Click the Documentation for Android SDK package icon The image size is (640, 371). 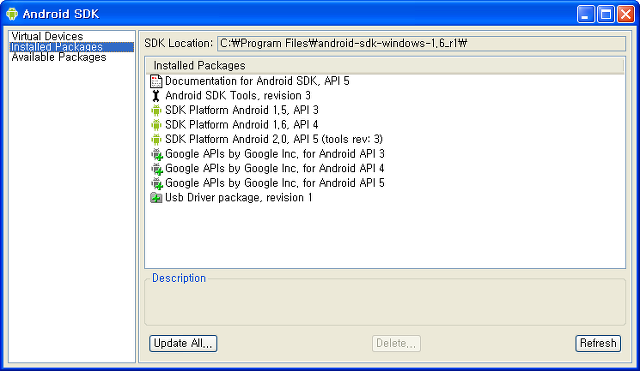156,81
